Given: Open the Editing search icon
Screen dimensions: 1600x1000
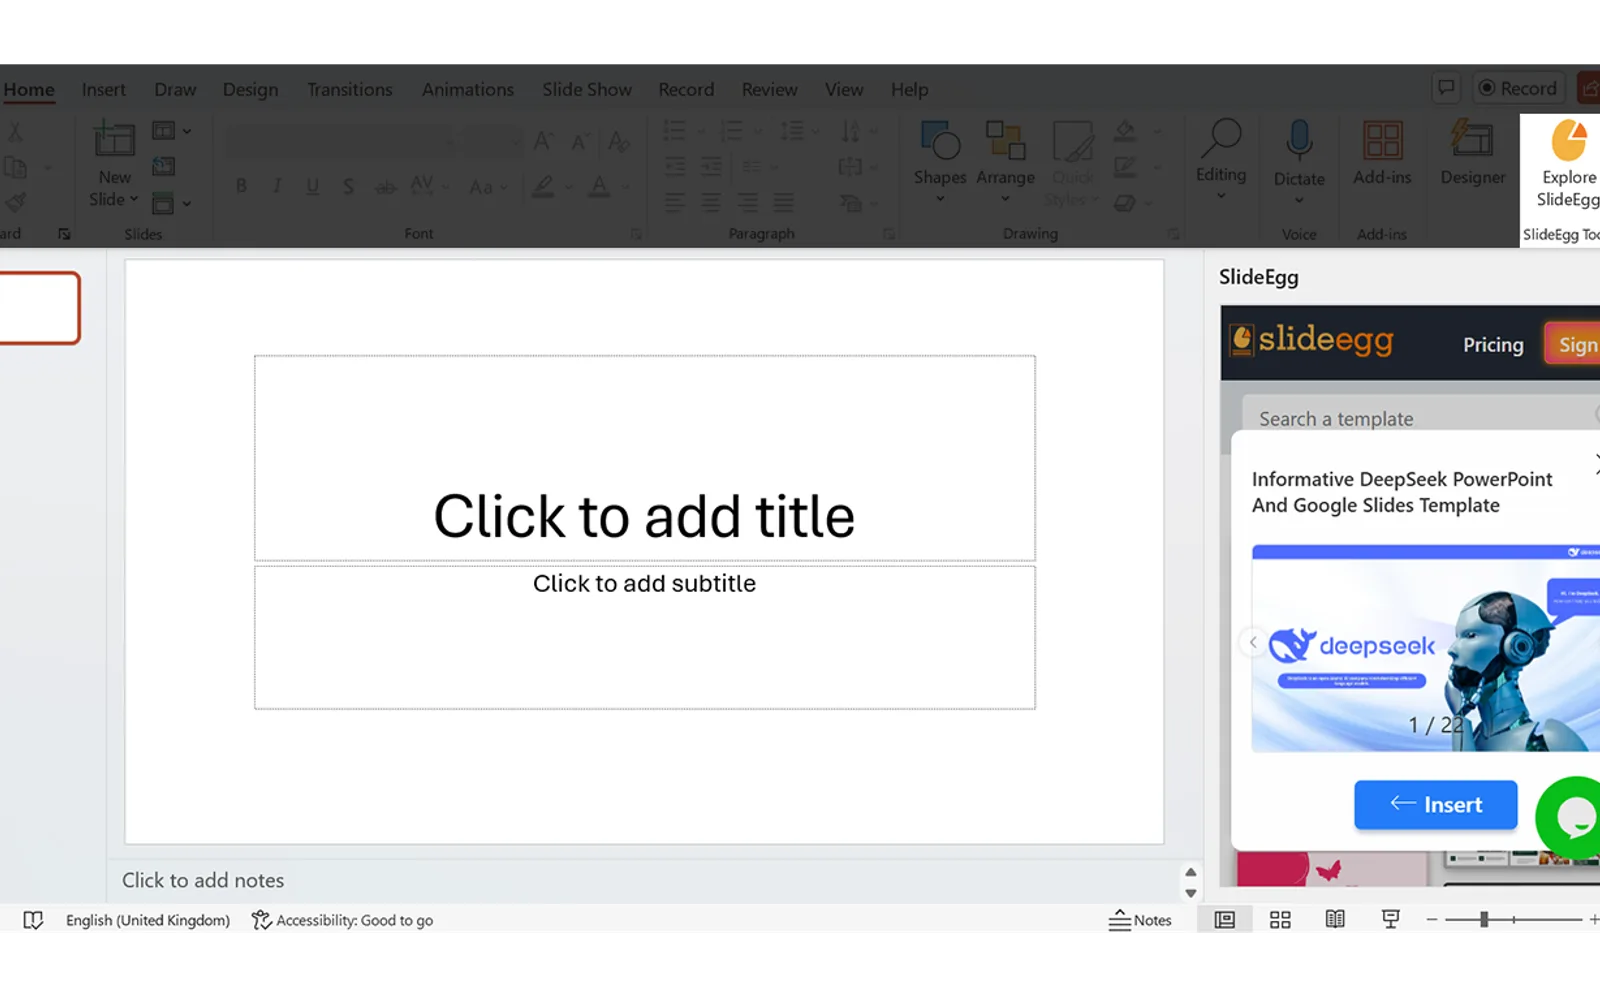Looking at the screenshot, I should 1221,138.
